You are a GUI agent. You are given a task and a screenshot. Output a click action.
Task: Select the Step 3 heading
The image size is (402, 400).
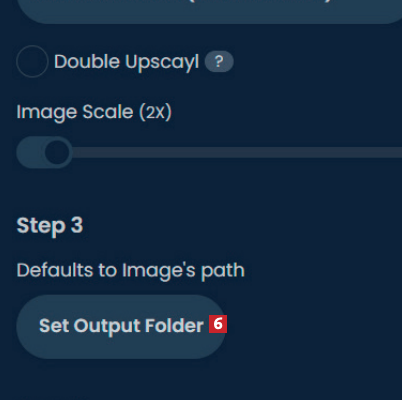50,226
